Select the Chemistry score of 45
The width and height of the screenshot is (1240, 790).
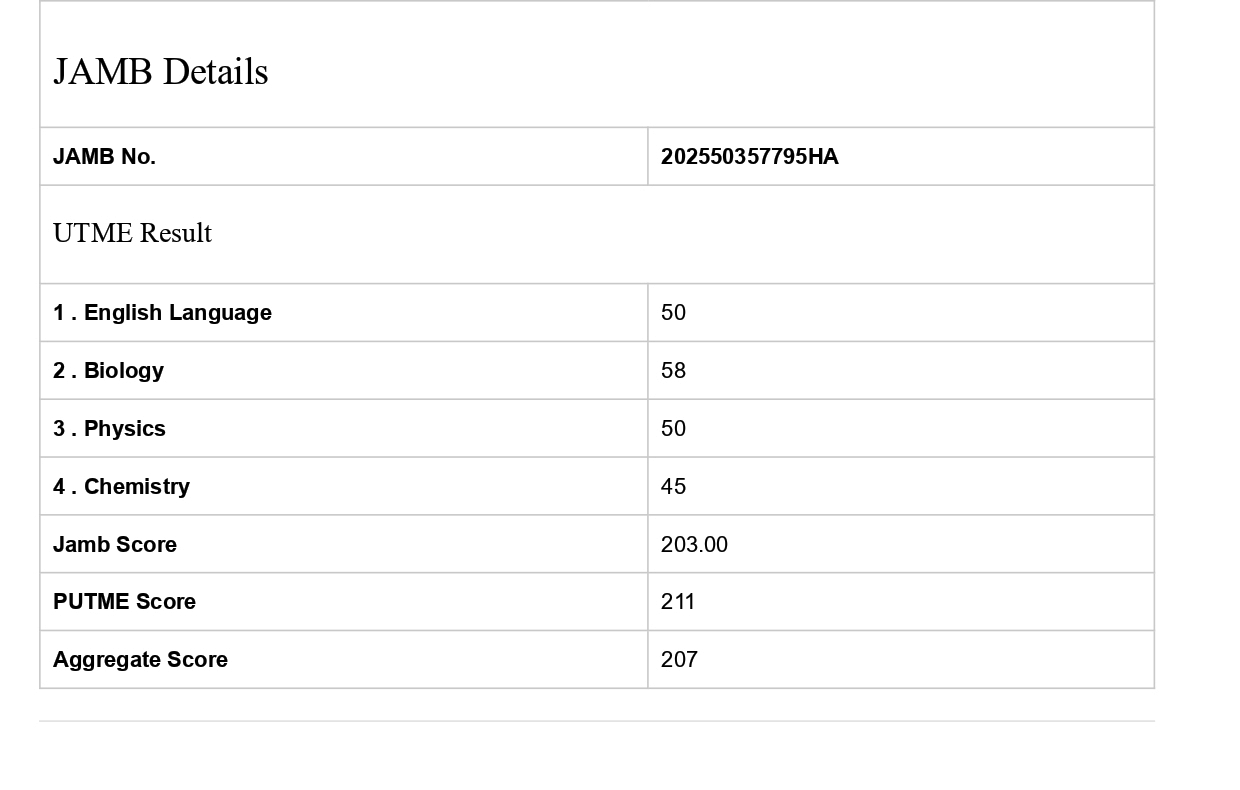pos(673,487)
